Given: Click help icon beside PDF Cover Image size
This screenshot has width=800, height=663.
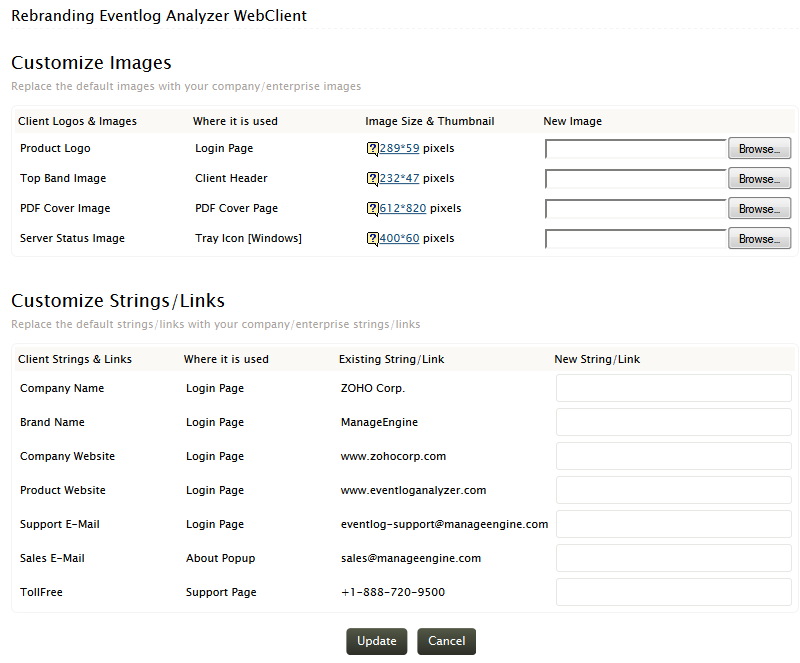Looking at the screenshot, I should (372, 209).
